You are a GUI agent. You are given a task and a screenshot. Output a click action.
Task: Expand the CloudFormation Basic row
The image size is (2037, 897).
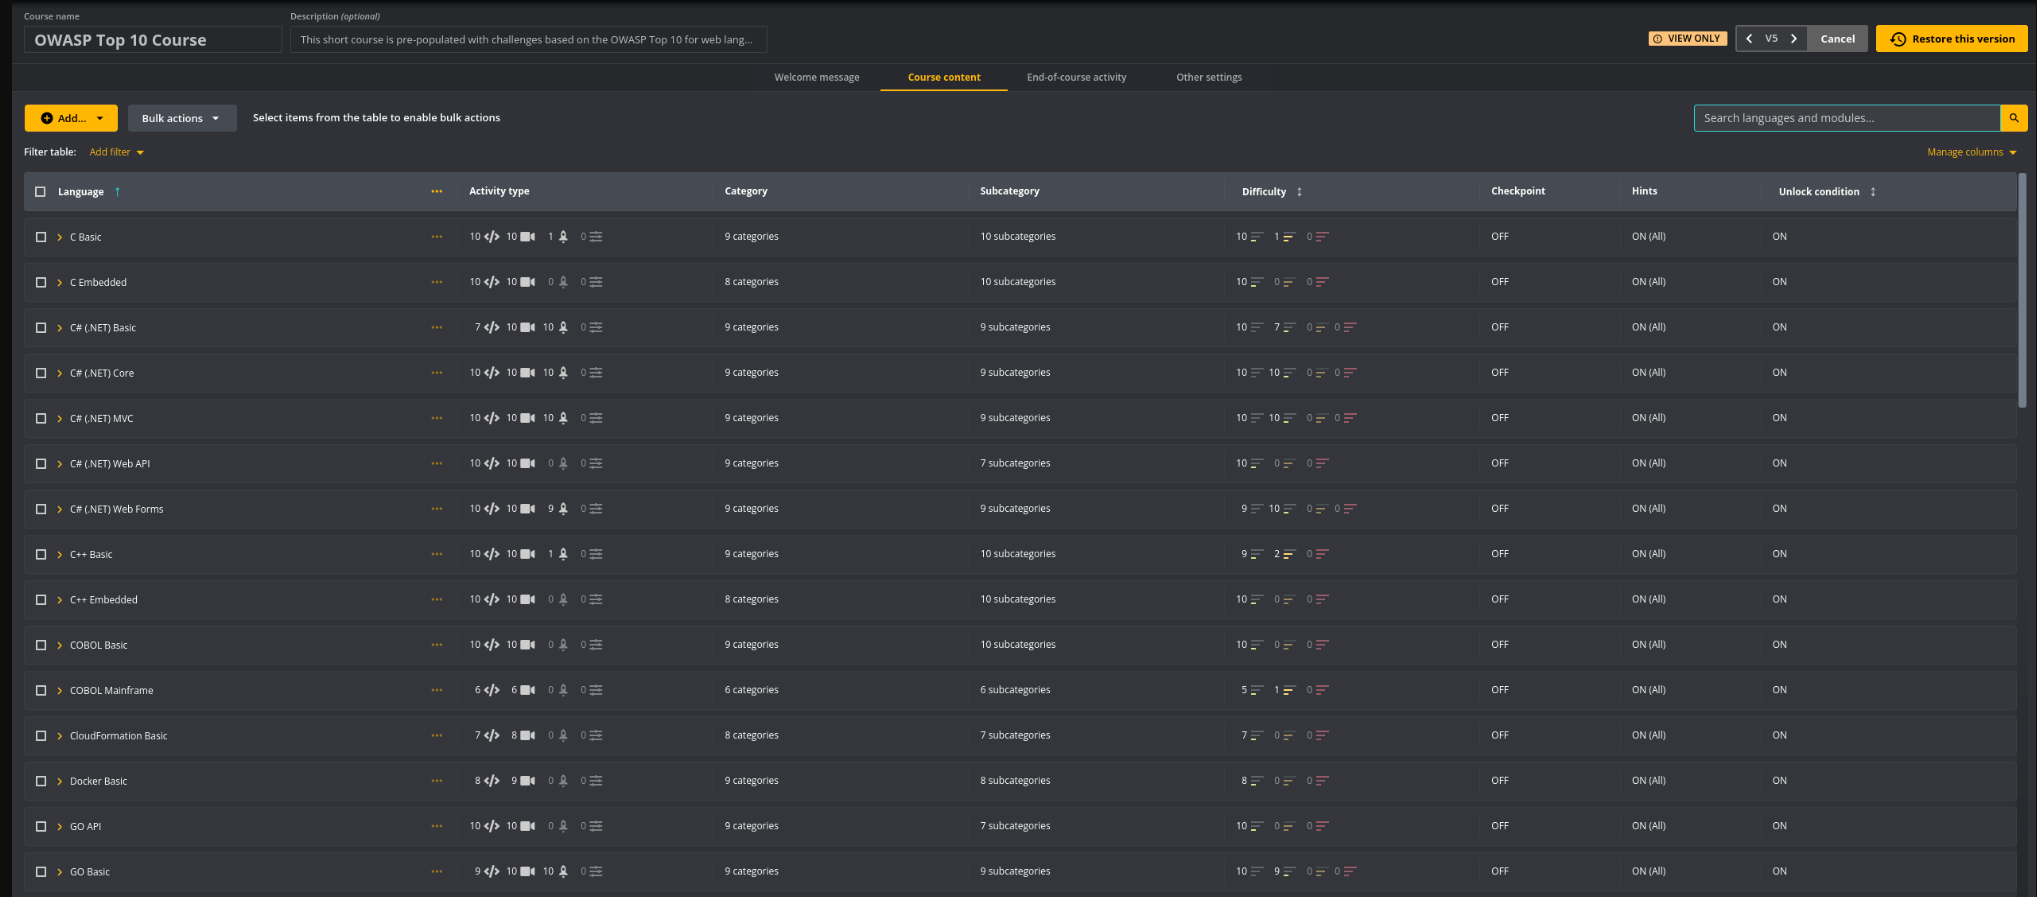(x=60, y=736)
